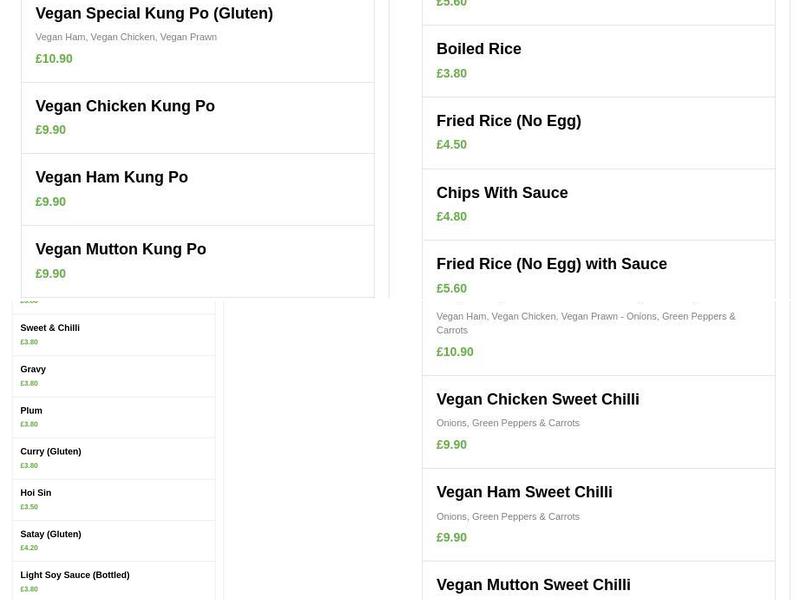Viewport: 800px width, 600px height.
Task: Choose Vegan Mutton Sweet Chilli
Action: tap(533, 584)
